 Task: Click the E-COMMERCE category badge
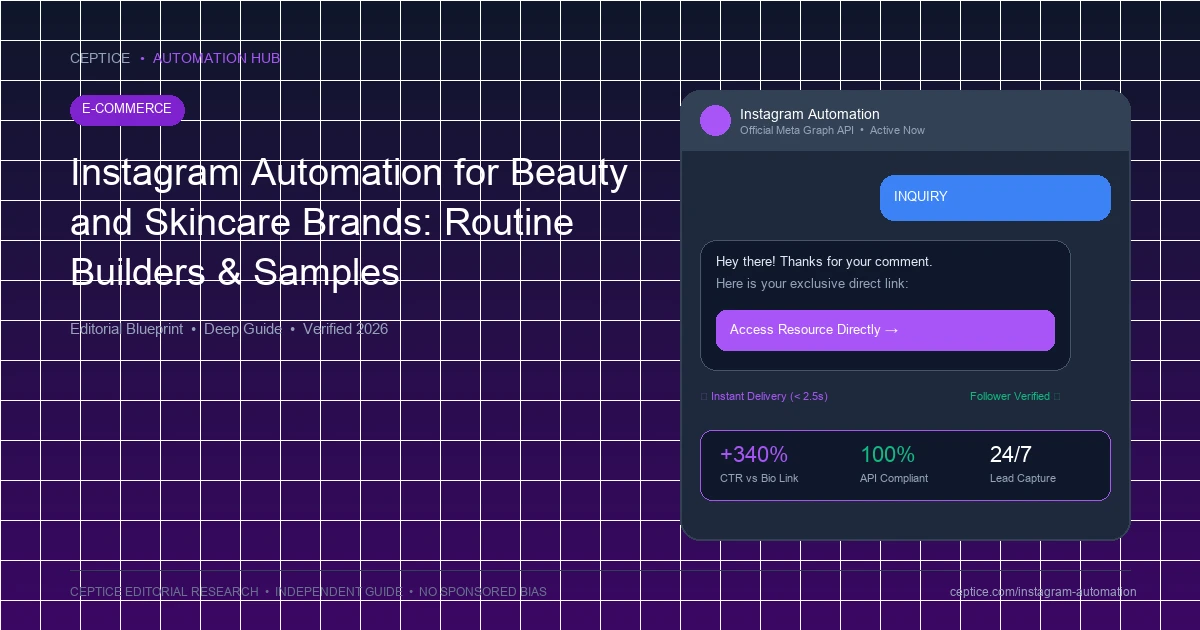127,109
